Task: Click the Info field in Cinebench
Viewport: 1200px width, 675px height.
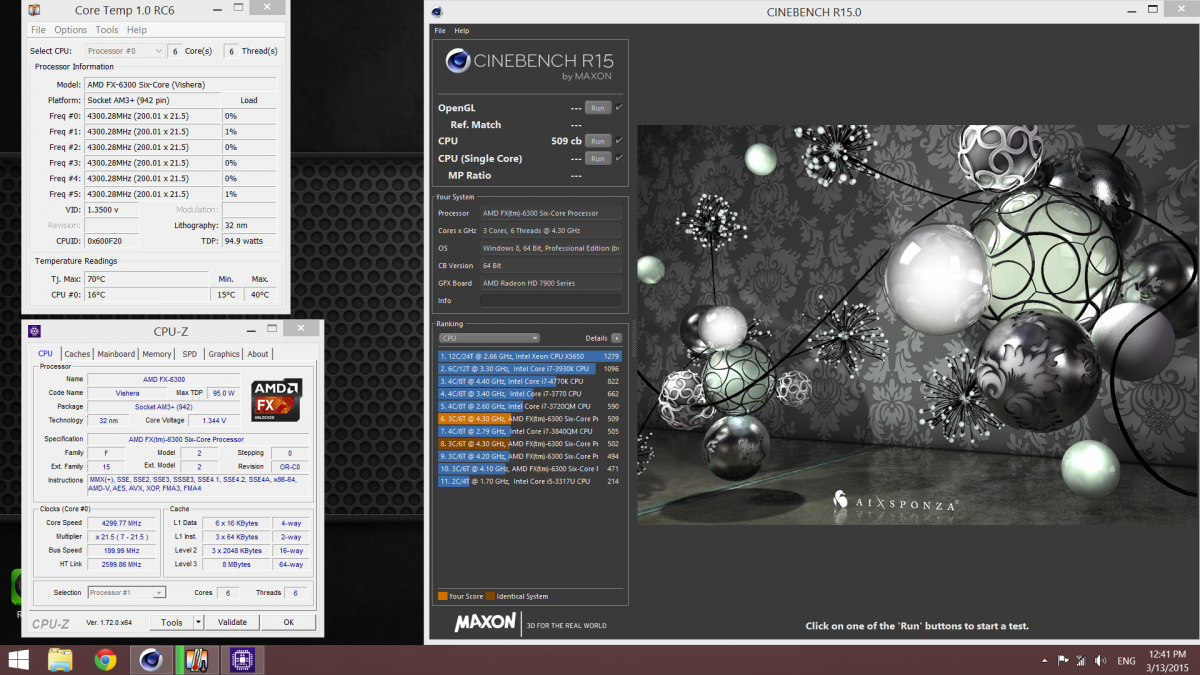Action: (550, 300)
